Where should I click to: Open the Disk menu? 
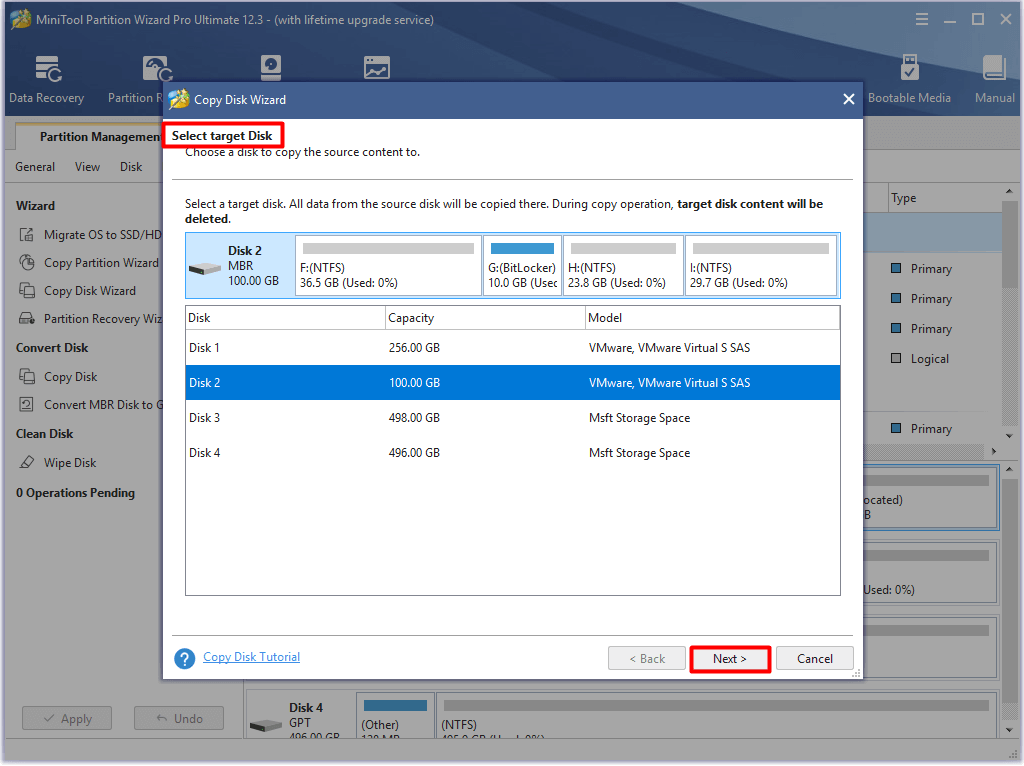[x=131, y=167]
